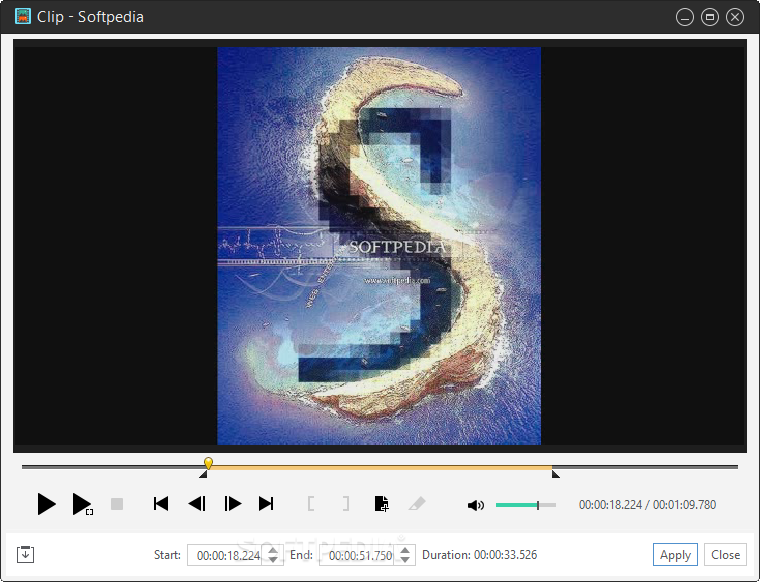
Task: Apply the clip settings
Action: [675, 554]
